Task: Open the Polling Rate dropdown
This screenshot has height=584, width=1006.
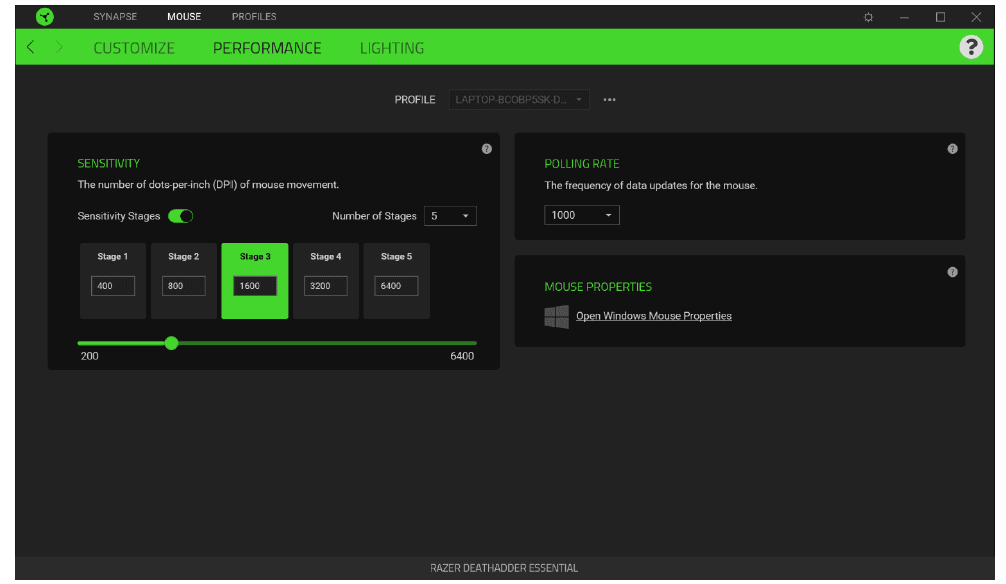Action: coord(581,214)
